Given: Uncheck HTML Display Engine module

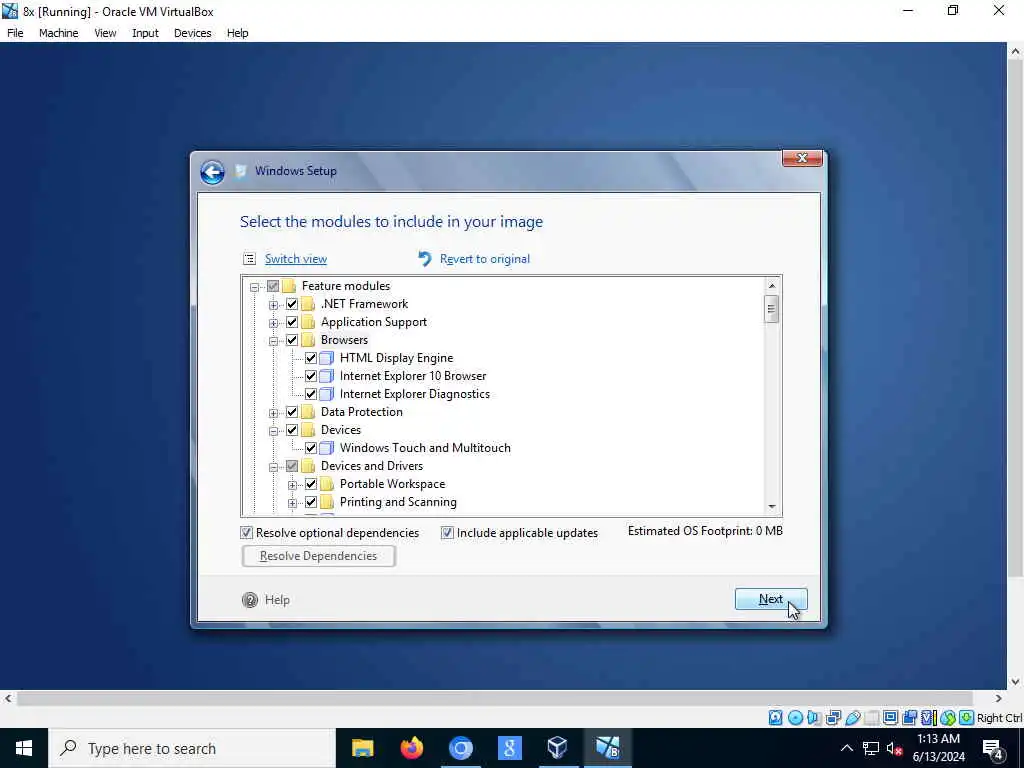Looking at the screenshot, I should tap(311, 358).
